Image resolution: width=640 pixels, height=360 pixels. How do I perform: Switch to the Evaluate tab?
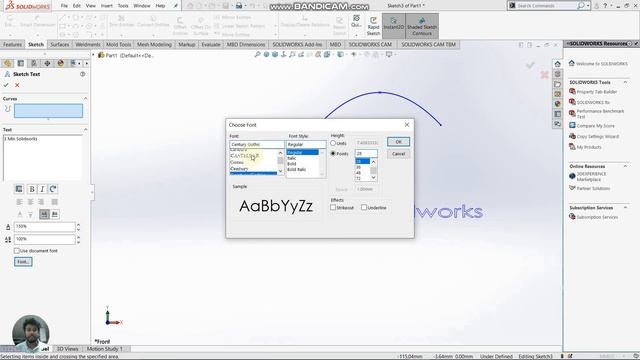[211, 44]
